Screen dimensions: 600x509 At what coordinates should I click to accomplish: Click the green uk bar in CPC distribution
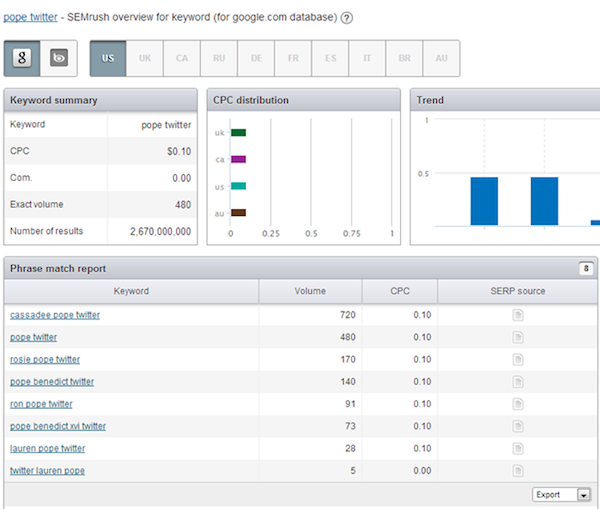pyautogui.click(x=238, y=133)
